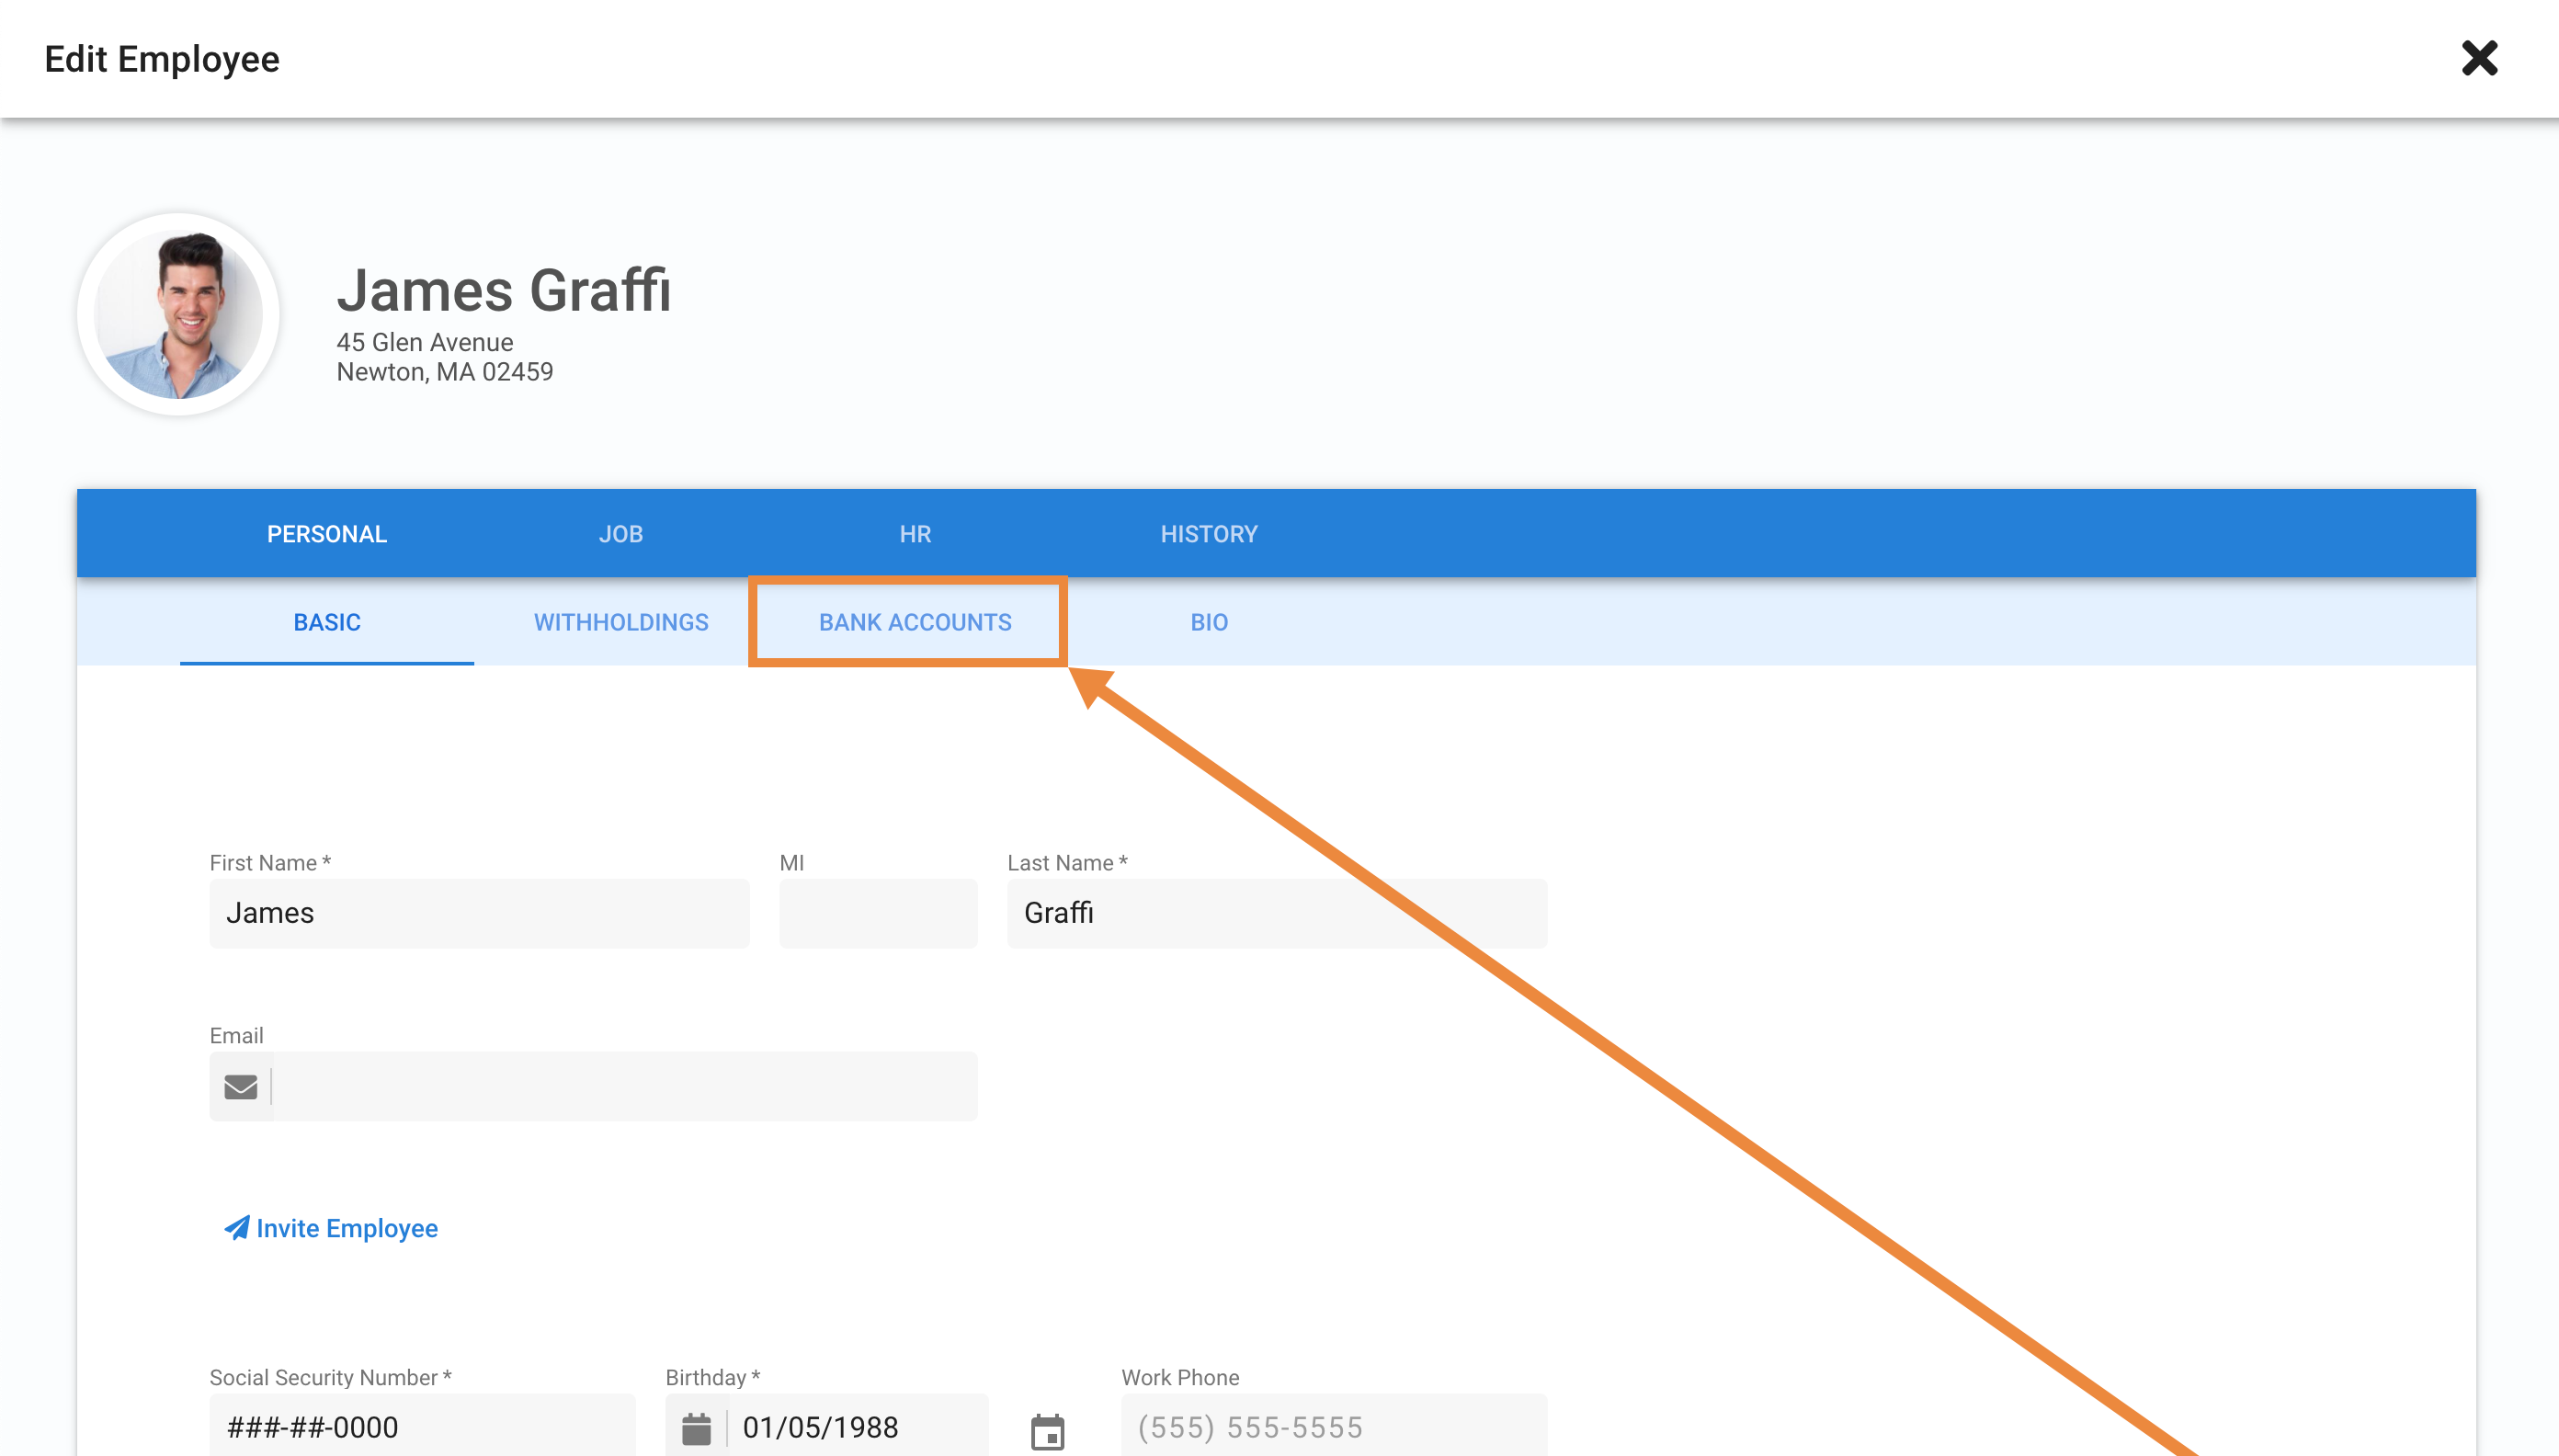Click calendar icon inside Birthday field
Viewport: 2559px width, 1456px height.
click(x=696, y=1428)
